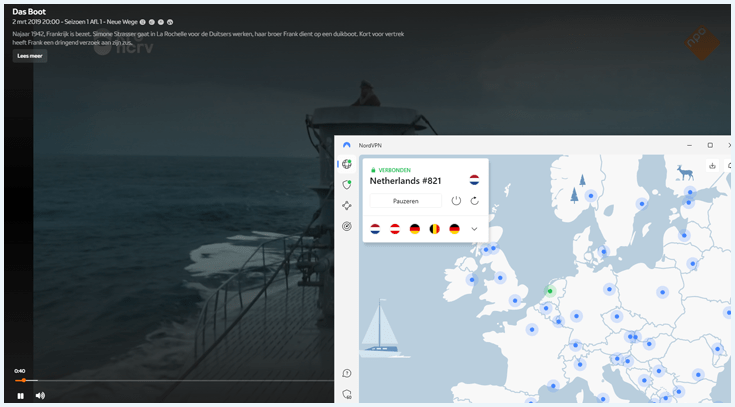
Task: Select the Austria flag in recent connections
Action: coord(395,229)
